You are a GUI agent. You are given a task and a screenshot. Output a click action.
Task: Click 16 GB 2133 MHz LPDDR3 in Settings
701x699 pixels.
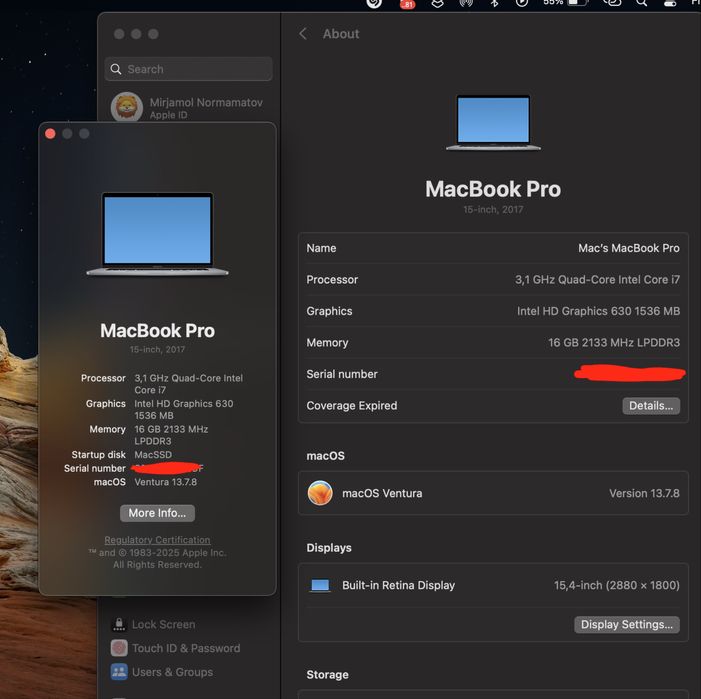tap(614, 342)
